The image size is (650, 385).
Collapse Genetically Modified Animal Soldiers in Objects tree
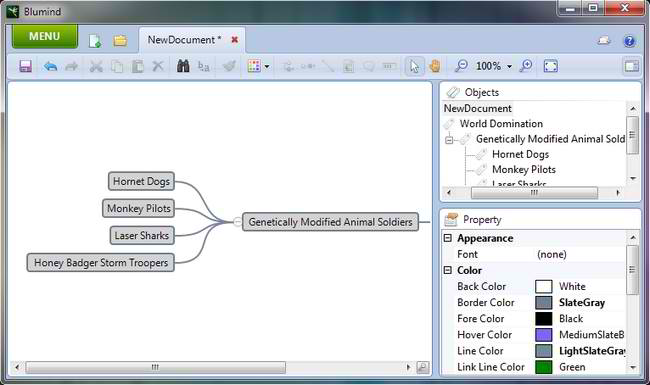(449, 140)
